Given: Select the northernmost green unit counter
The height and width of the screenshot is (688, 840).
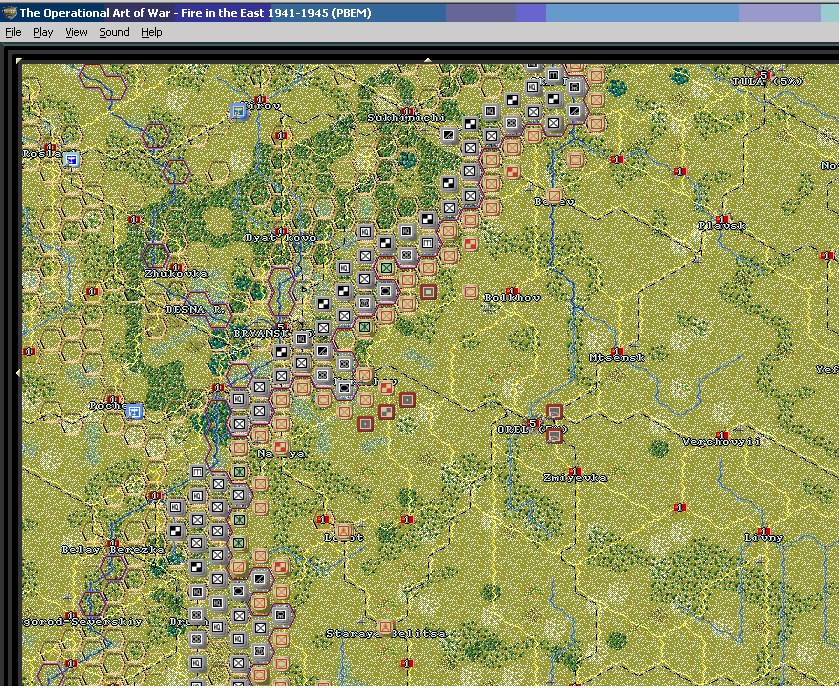Looking at the screenshot, I should point(386,268).
